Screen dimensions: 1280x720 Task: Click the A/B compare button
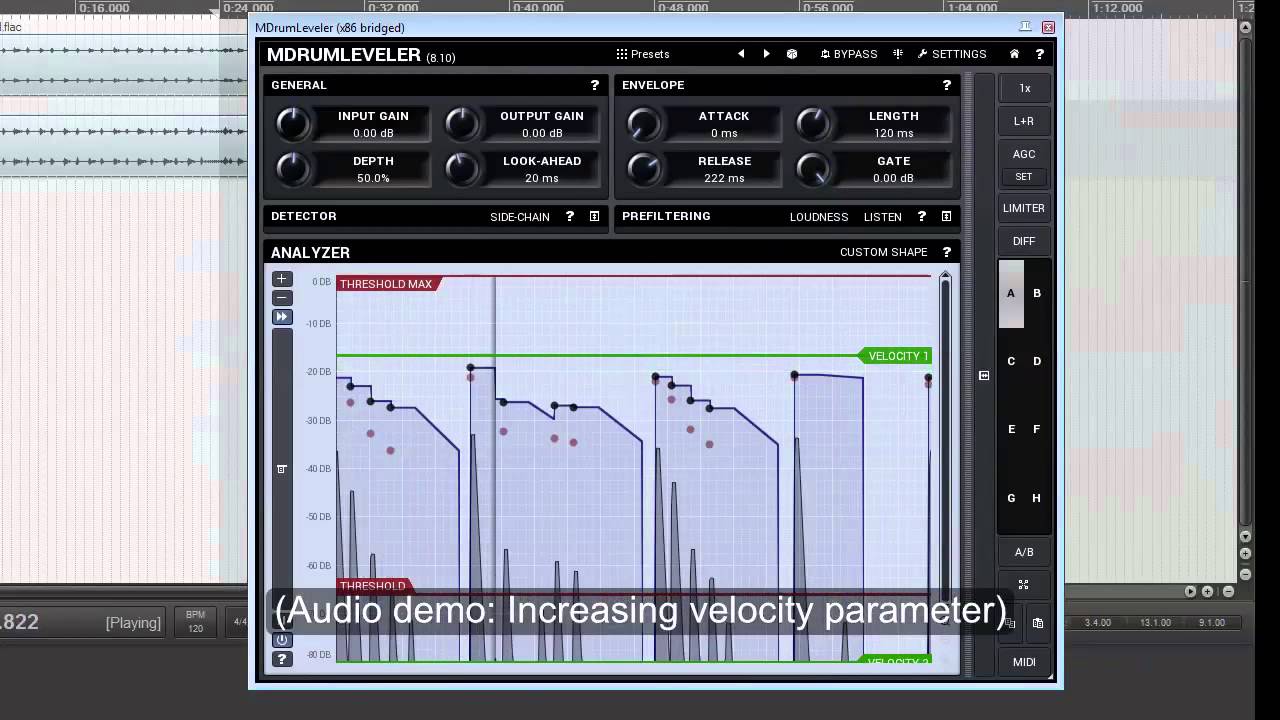[1024, 552]
